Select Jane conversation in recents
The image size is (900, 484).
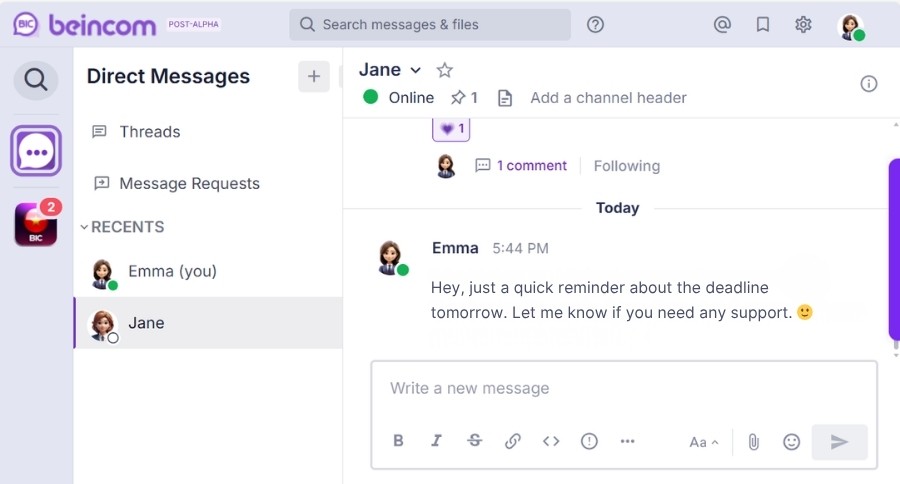pyautogui.click(x=208, y=323)
